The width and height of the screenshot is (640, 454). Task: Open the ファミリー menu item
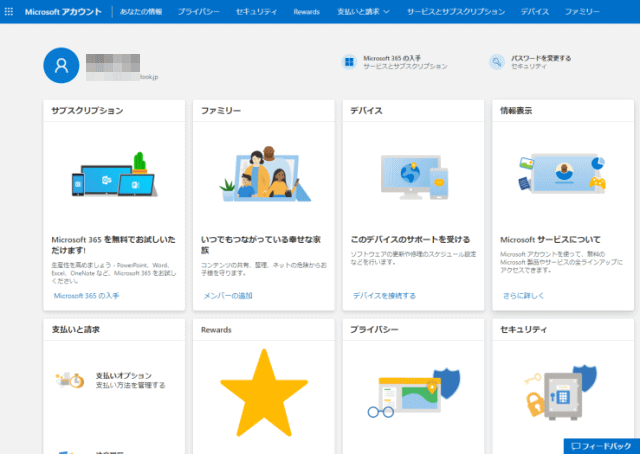[x=582, y=12]
